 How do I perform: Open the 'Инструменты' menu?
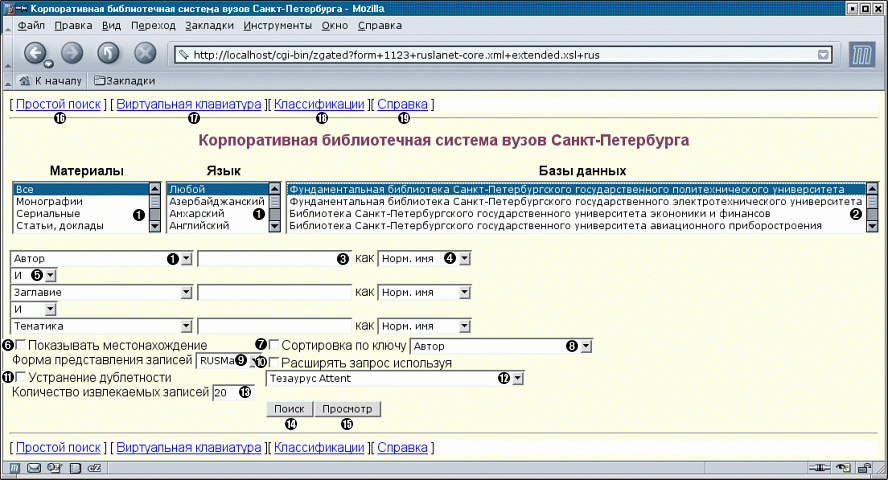[278, 25]
